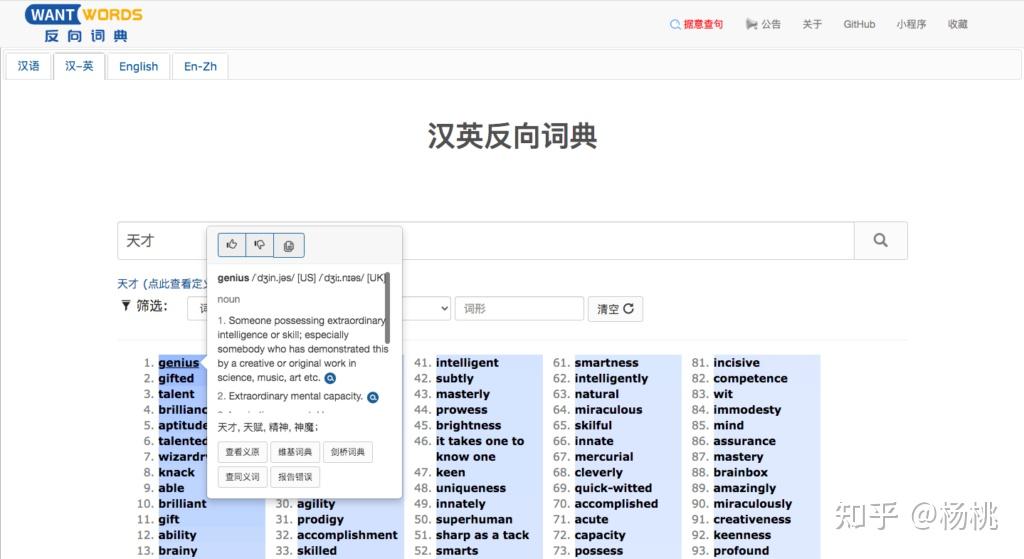This screenshot has width=1024, height=559.
Task: Click the 维基词典 button
Action: 295,452
